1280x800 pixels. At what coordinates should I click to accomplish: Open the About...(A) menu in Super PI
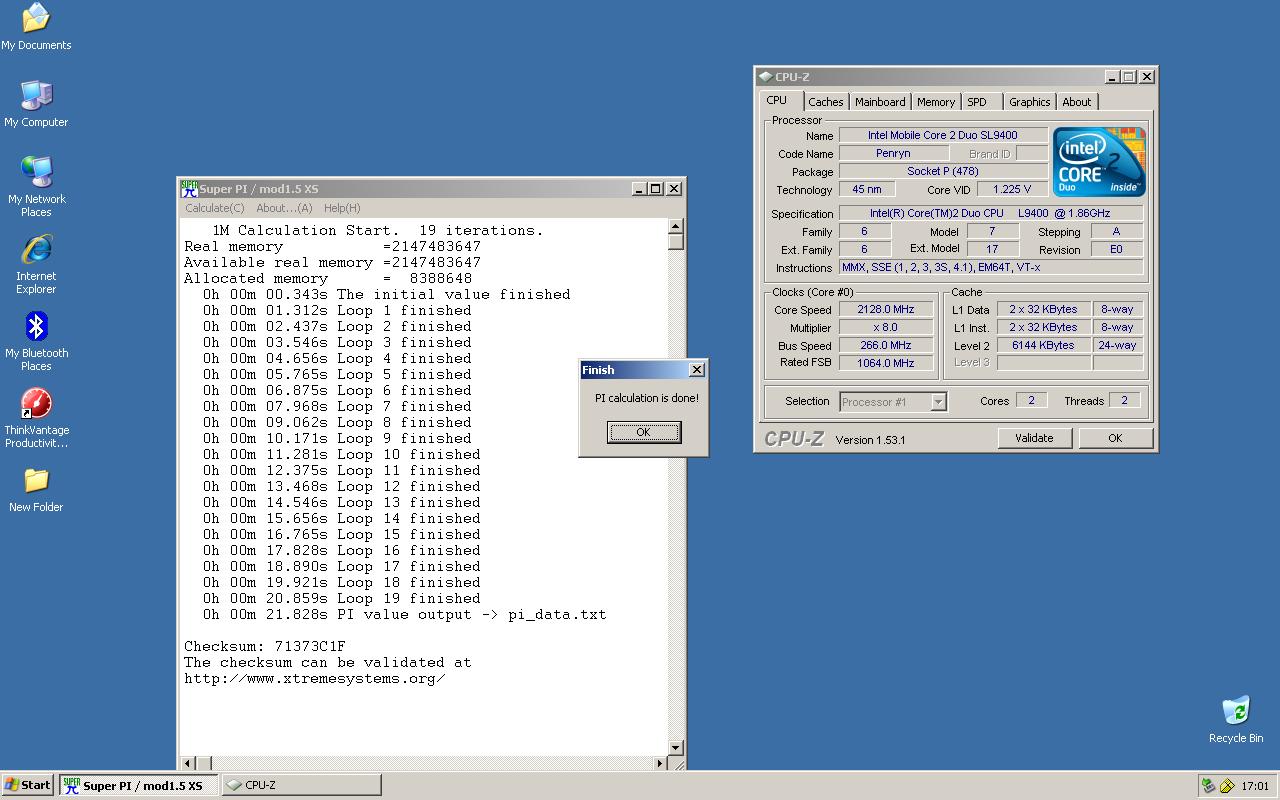pos(284,208)
